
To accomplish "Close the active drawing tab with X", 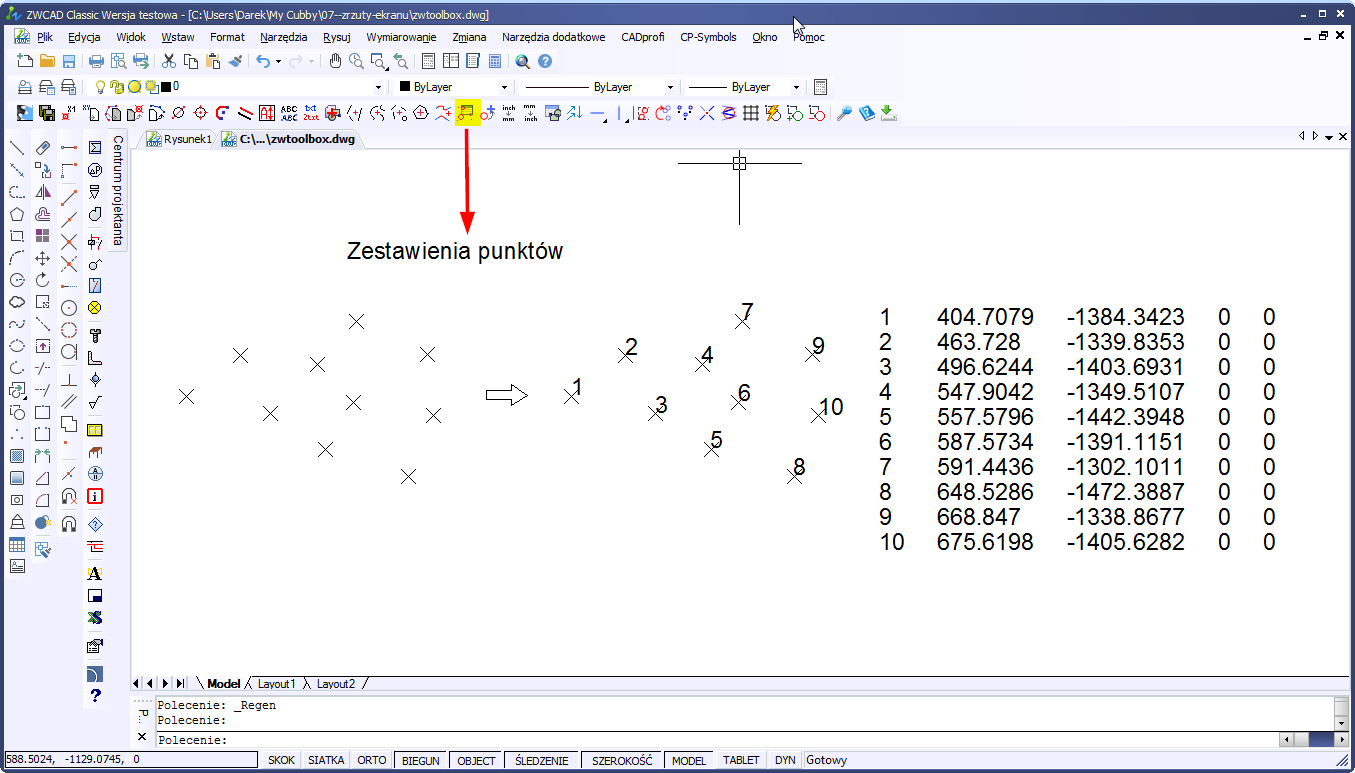I will 1342,138.
